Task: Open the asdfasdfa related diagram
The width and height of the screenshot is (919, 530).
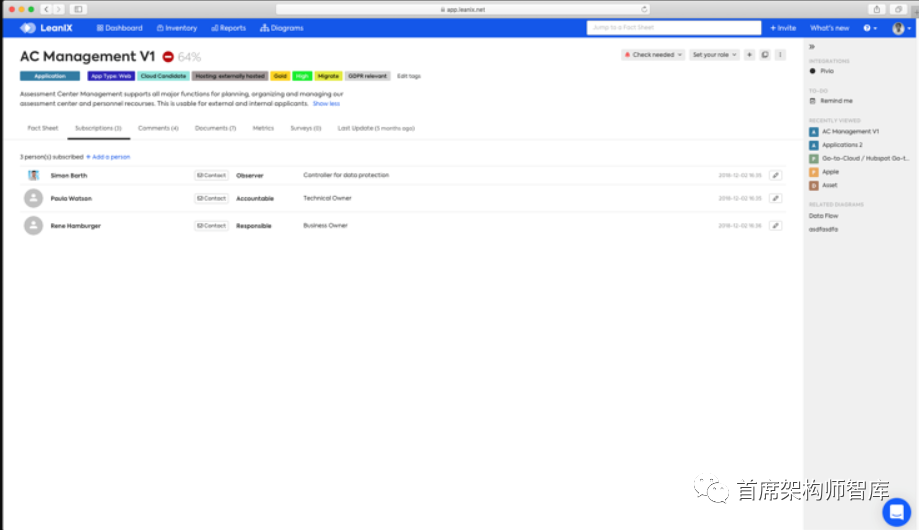Action: coord(823,229)
